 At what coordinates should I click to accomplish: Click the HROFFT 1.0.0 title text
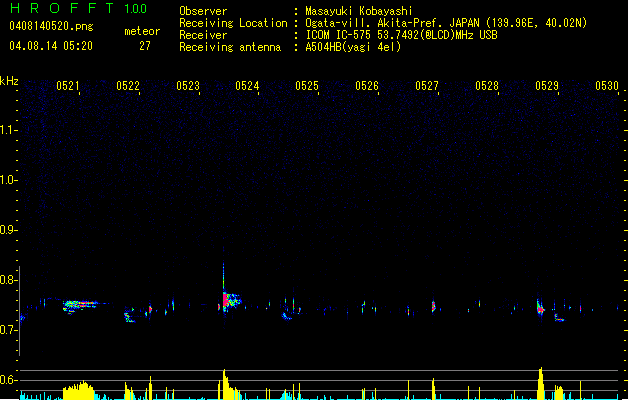(x=78, y=8)
